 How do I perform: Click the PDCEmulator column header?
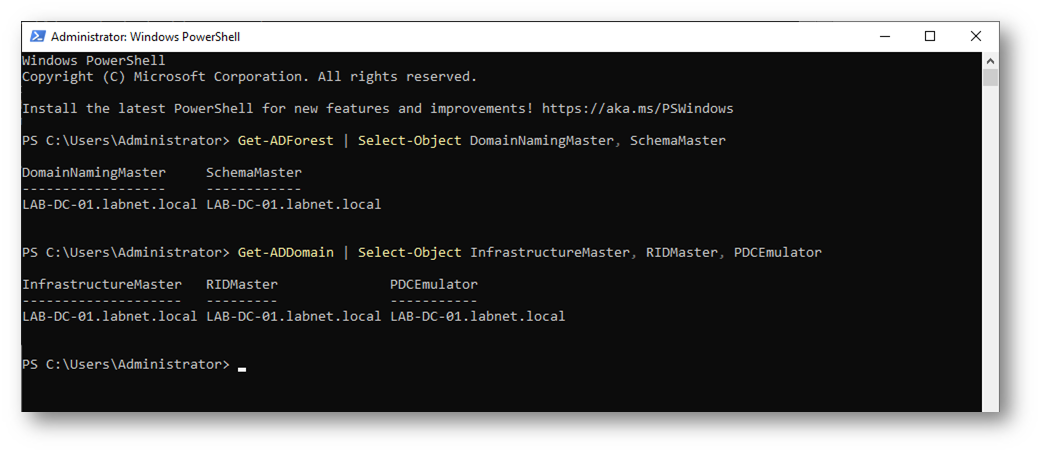(434, 284)
